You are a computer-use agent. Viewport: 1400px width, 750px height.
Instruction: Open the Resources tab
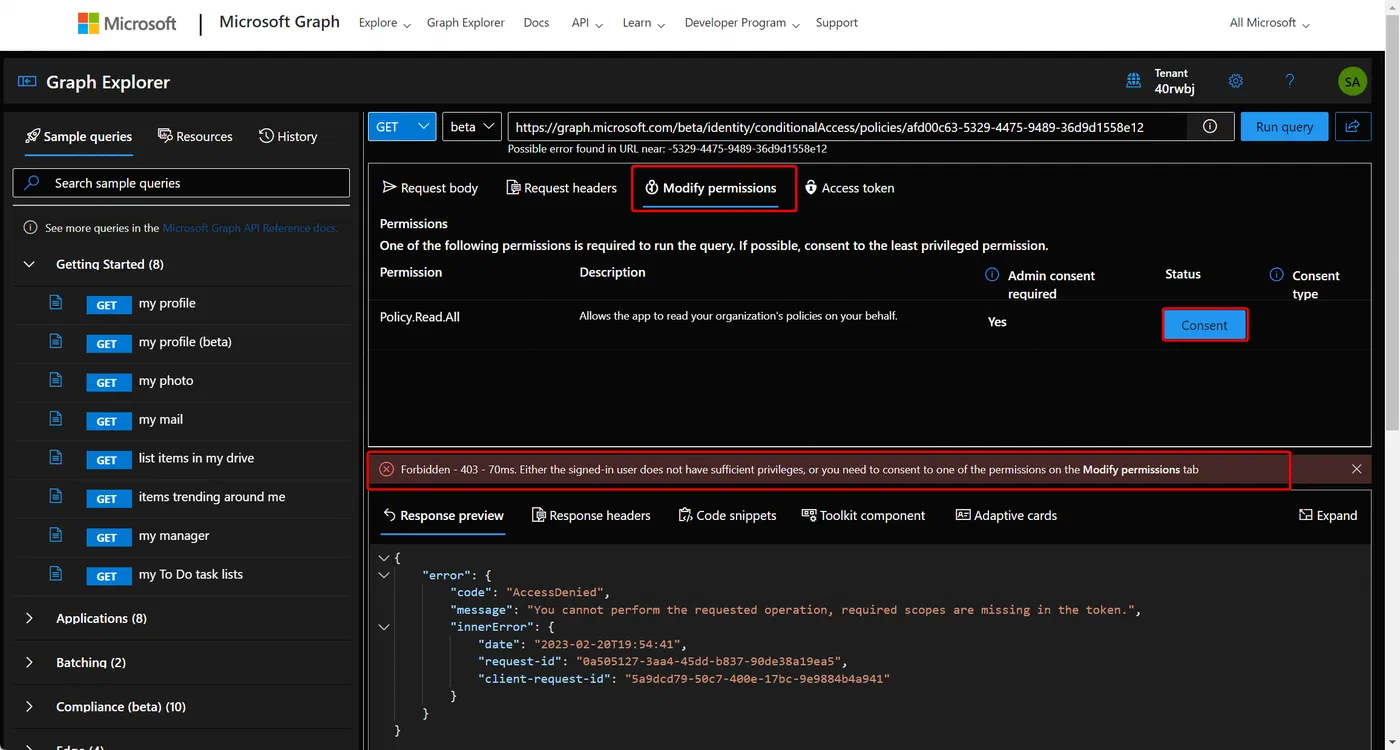pyautogui.click(x=195, y=136)
